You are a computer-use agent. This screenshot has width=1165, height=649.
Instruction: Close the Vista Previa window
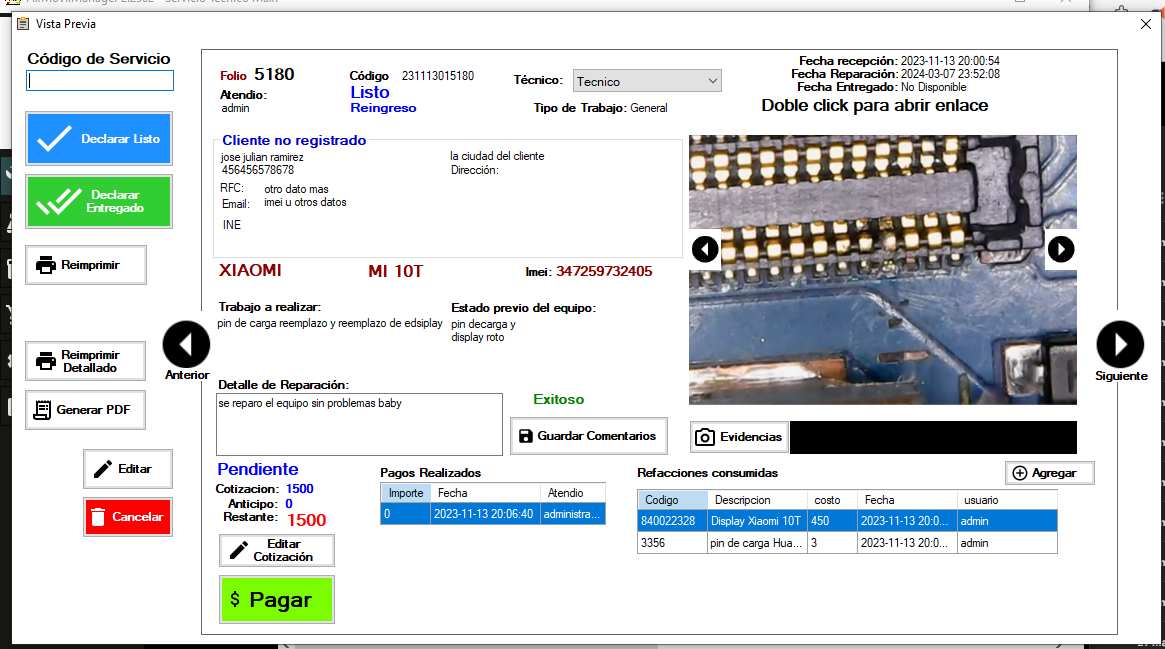point(1146,24)
